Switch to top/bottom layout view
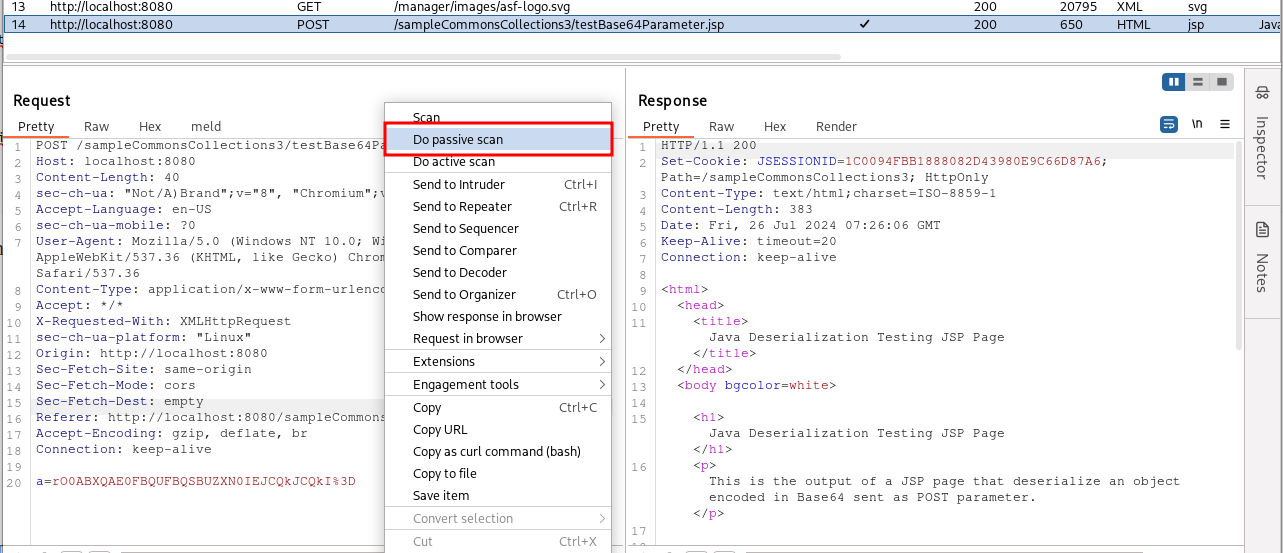Viewport: 1283px width, 553px height. tap(1196, 82)
